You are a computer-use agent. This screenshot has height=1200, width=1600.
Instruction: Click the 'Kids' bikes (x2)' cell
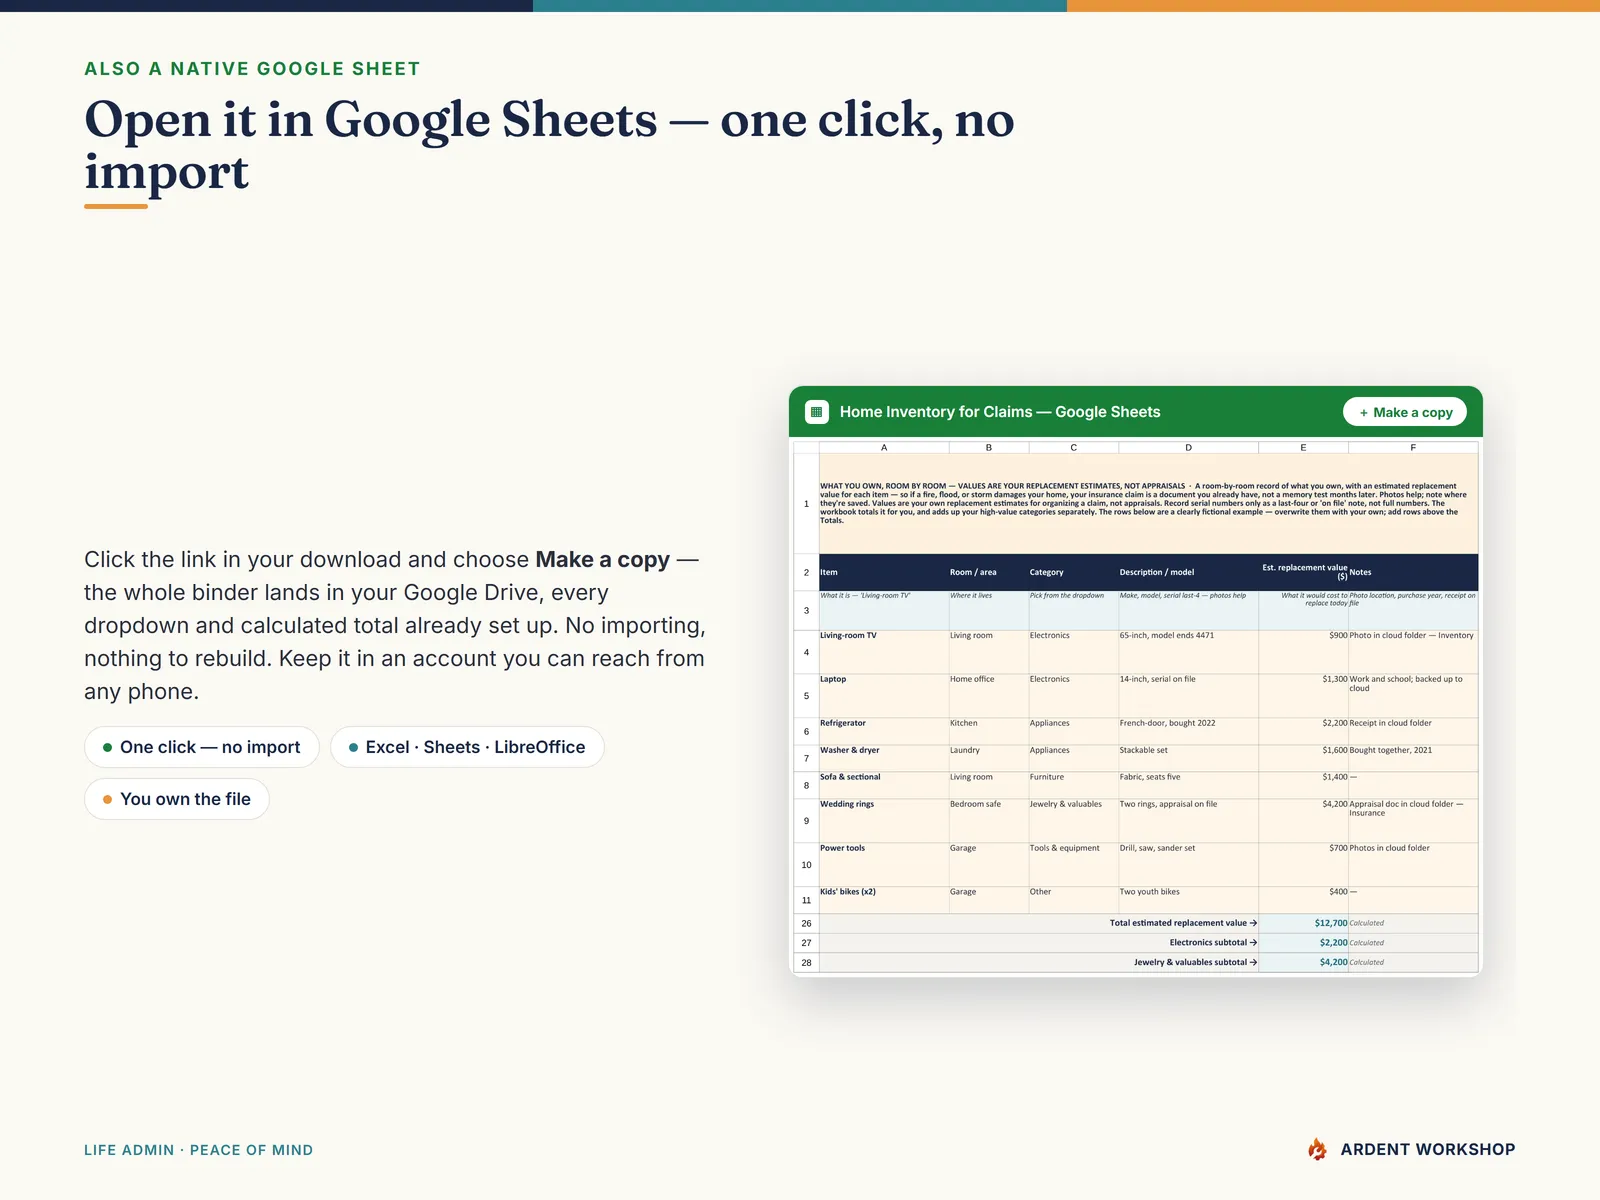[x=884, y=900]
